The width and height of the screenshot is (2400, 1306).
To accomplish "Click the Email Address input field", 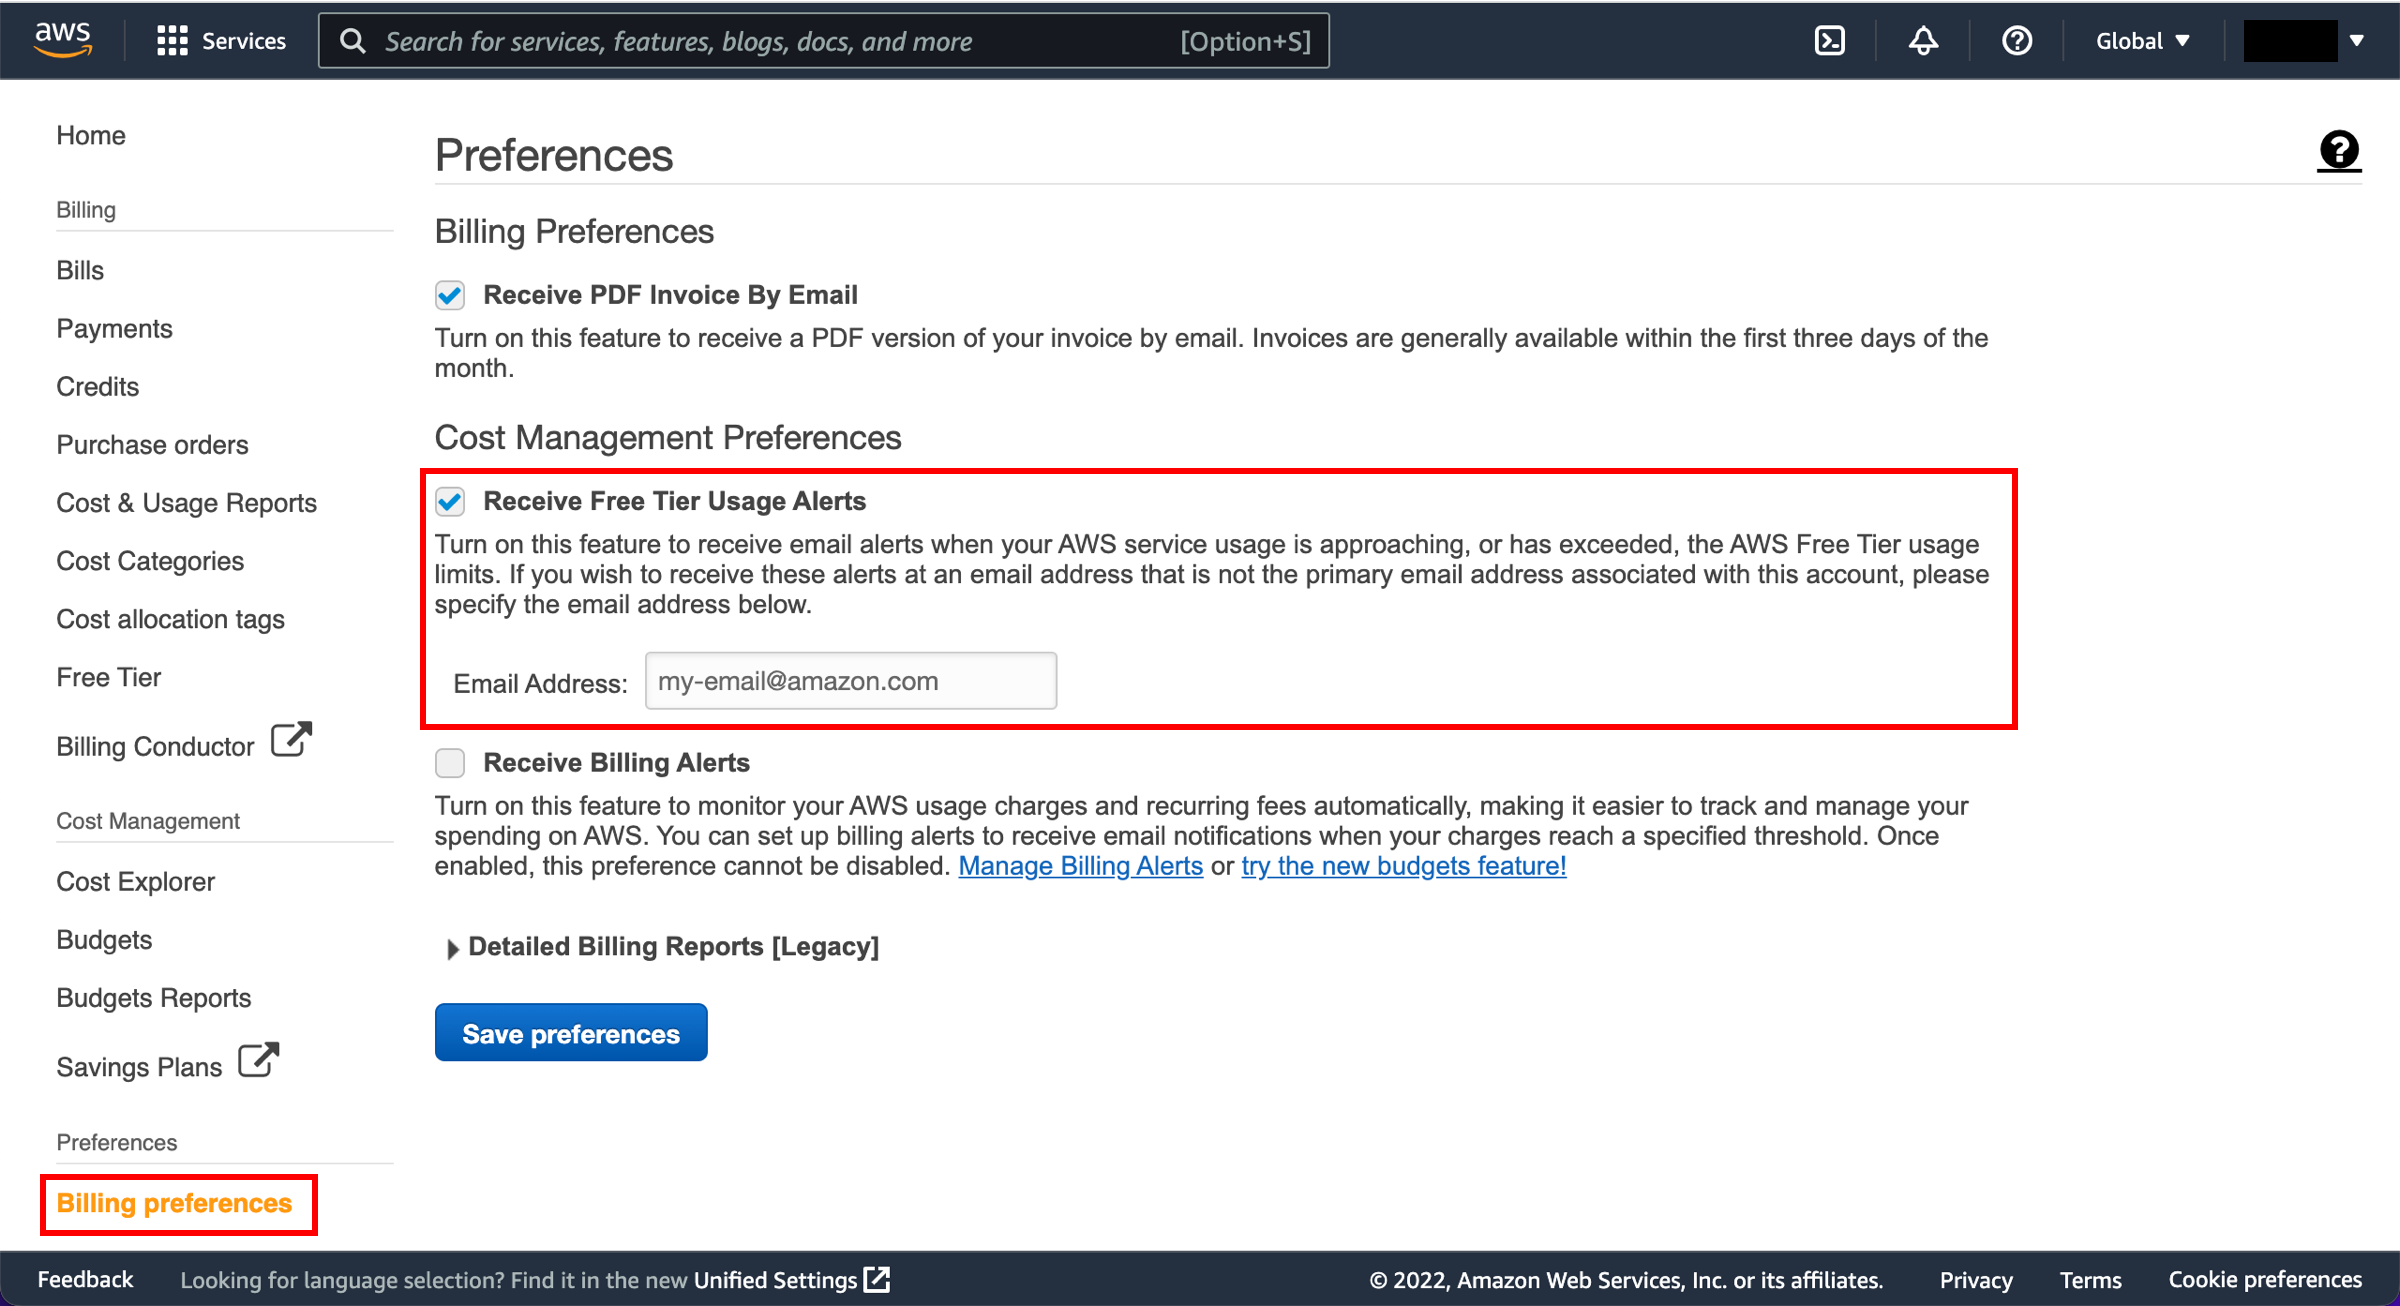I will [849, 680].
